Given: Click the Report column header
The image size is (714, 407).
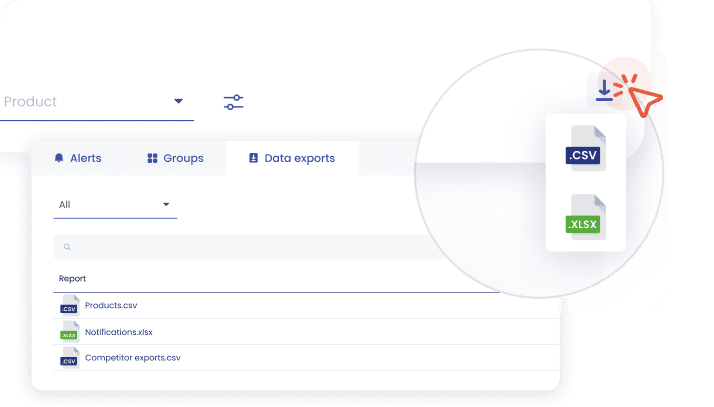Looking at the screenshot, I should 73,279.
